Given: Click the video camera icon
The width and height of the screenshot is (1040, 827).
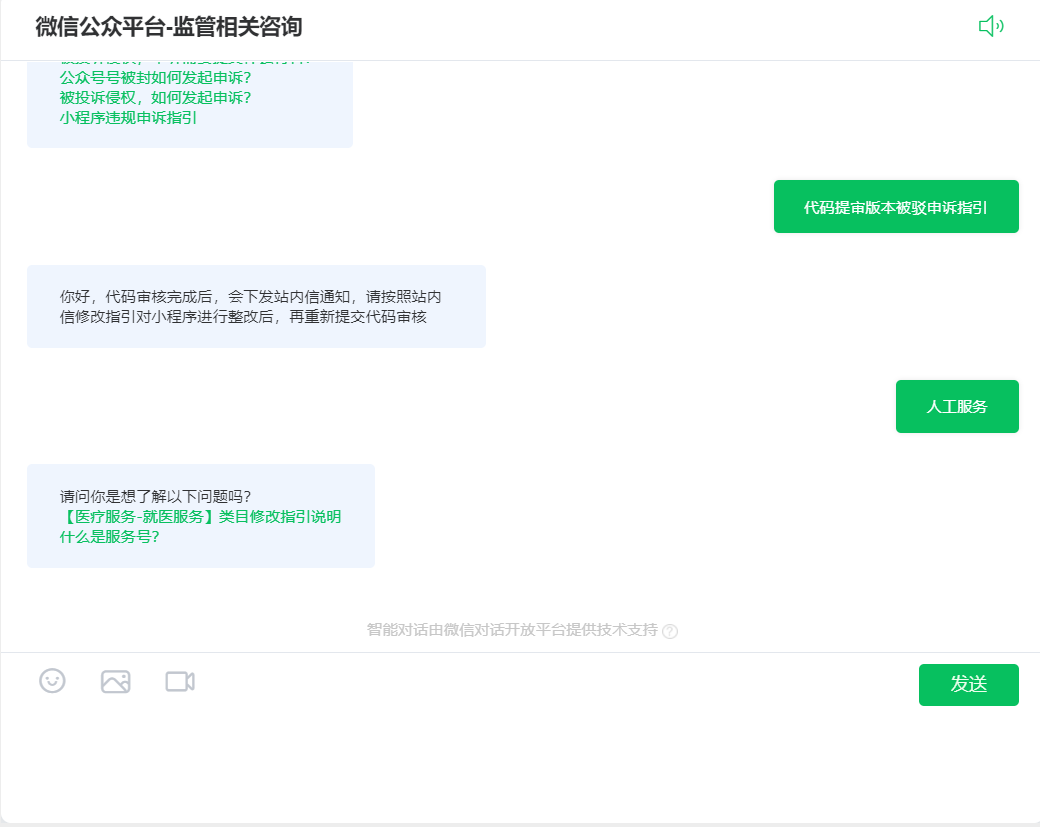Looking at the screenshot, I should (x=180, y=681).
